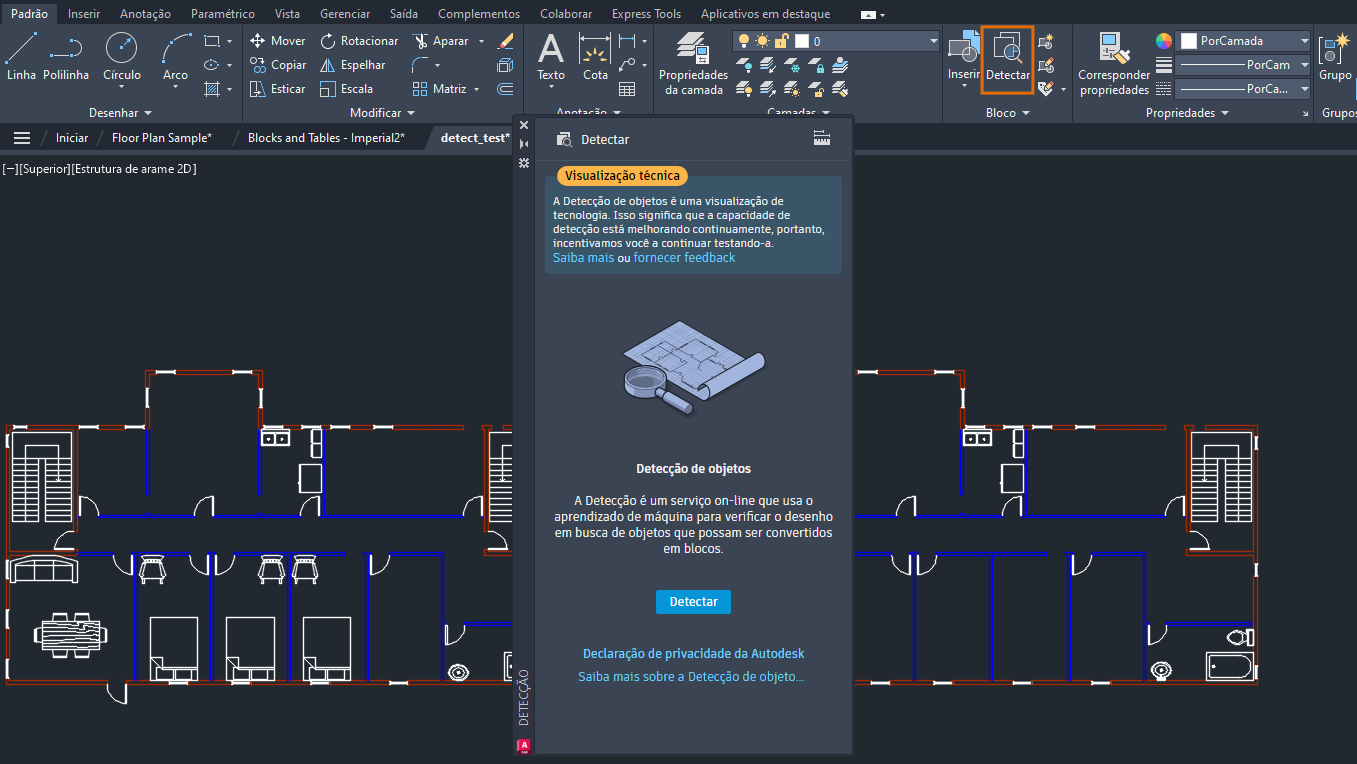Open the Aparar dropdown arrow
Image resolution: width=1357 pixels, height=764 pixels.
(x=481, y=41)
